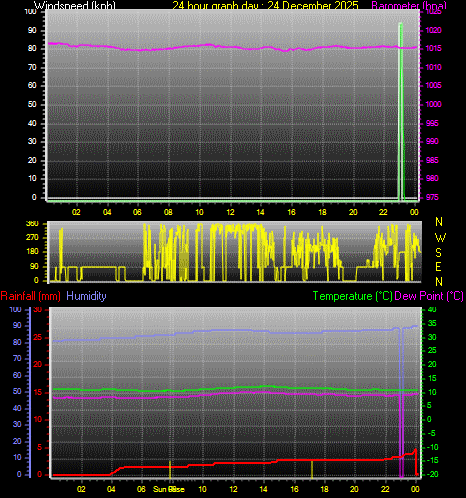
Task: Click "90" on the blue humidity axis
Action: 17,325
